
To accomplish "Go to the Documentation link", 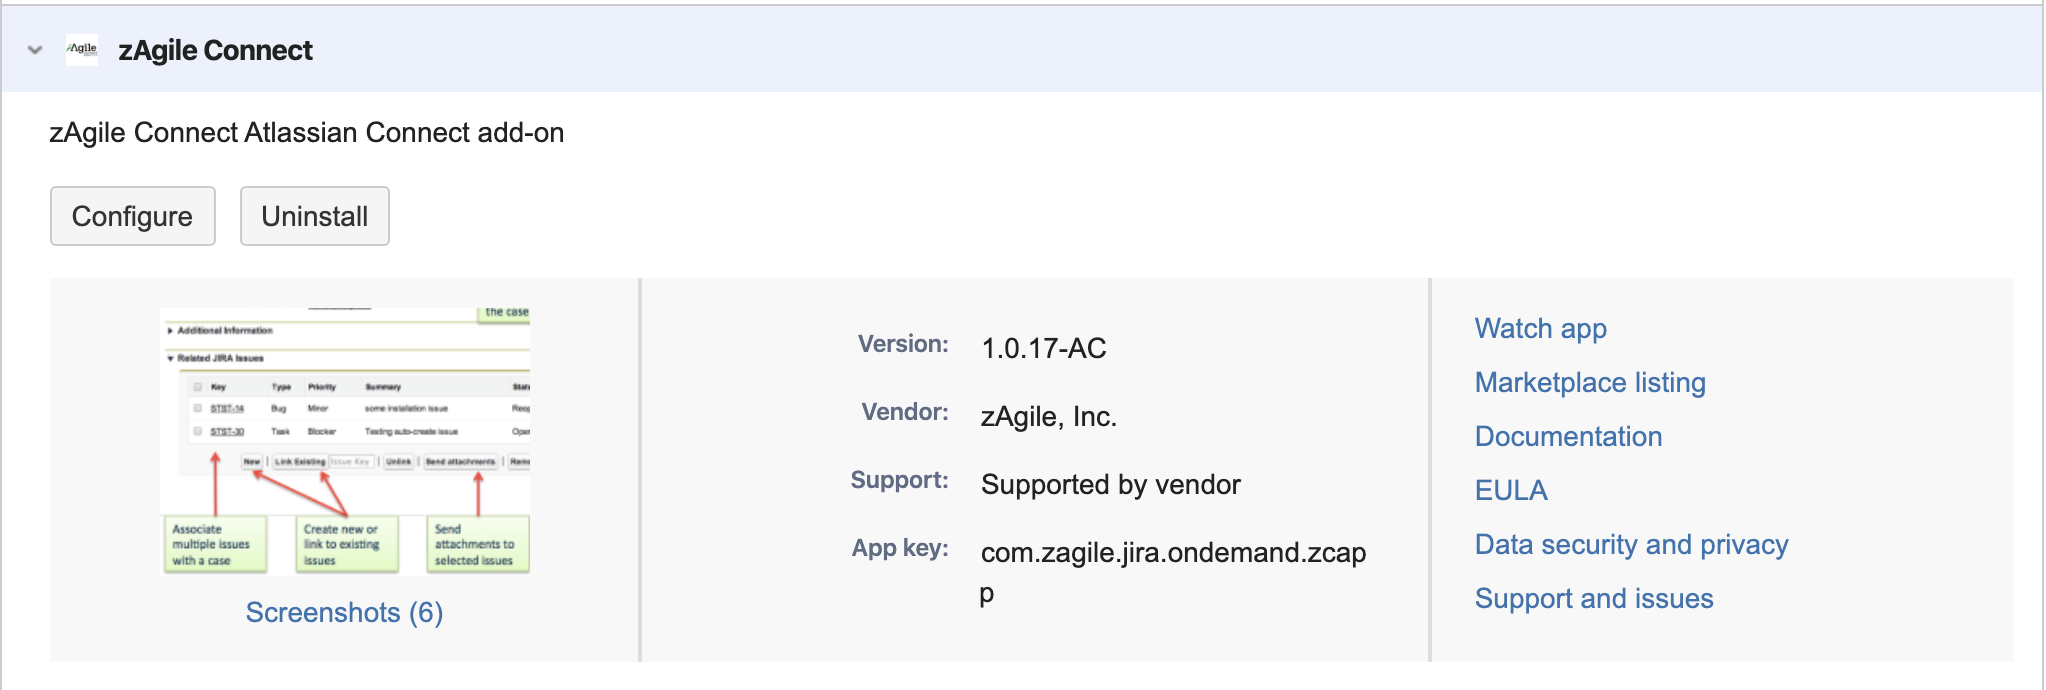I will click(x=1567, y=436).
